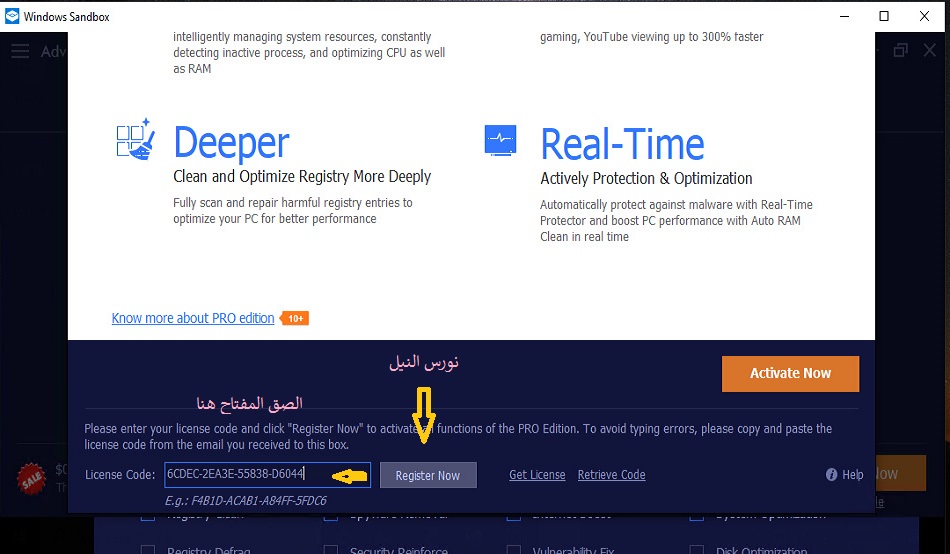Image resolution: width=950 pixels, height=554 pixels.
Task: Click restore icon of background app window
Action: (x=901, y=50)
